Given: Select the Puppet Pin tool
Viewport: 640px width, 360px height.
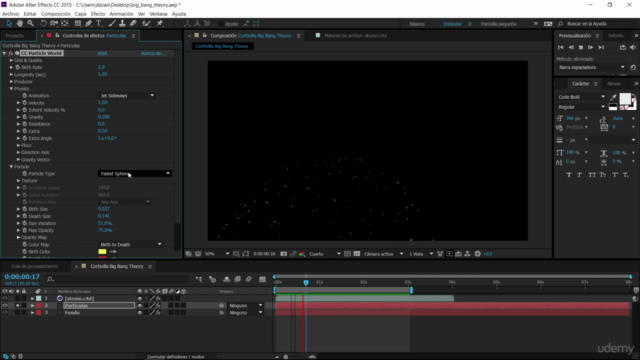Looking at the screenshot, I should coord(160,24).
